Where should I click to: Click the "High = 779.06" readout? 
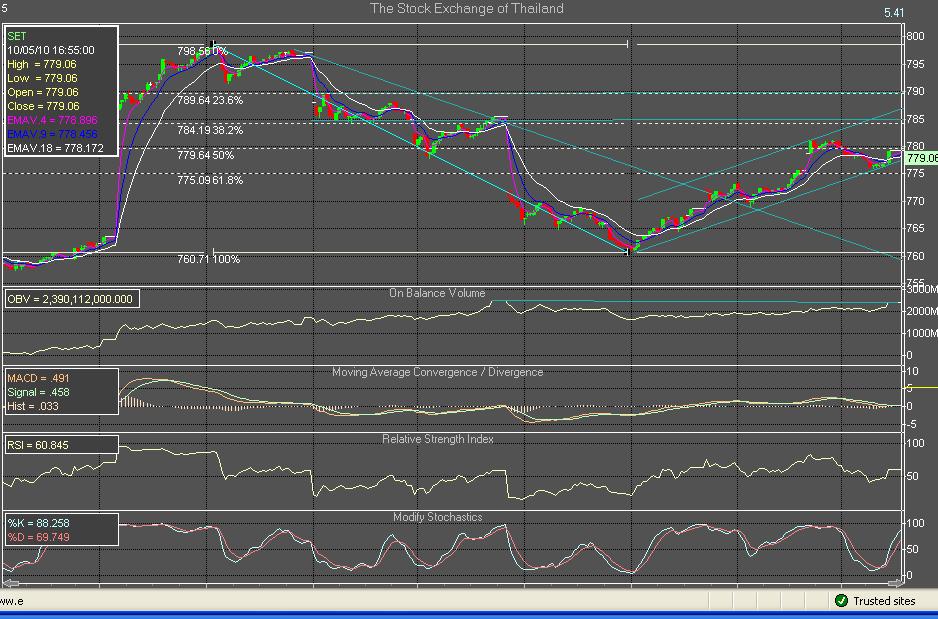(x=42, y=64)
